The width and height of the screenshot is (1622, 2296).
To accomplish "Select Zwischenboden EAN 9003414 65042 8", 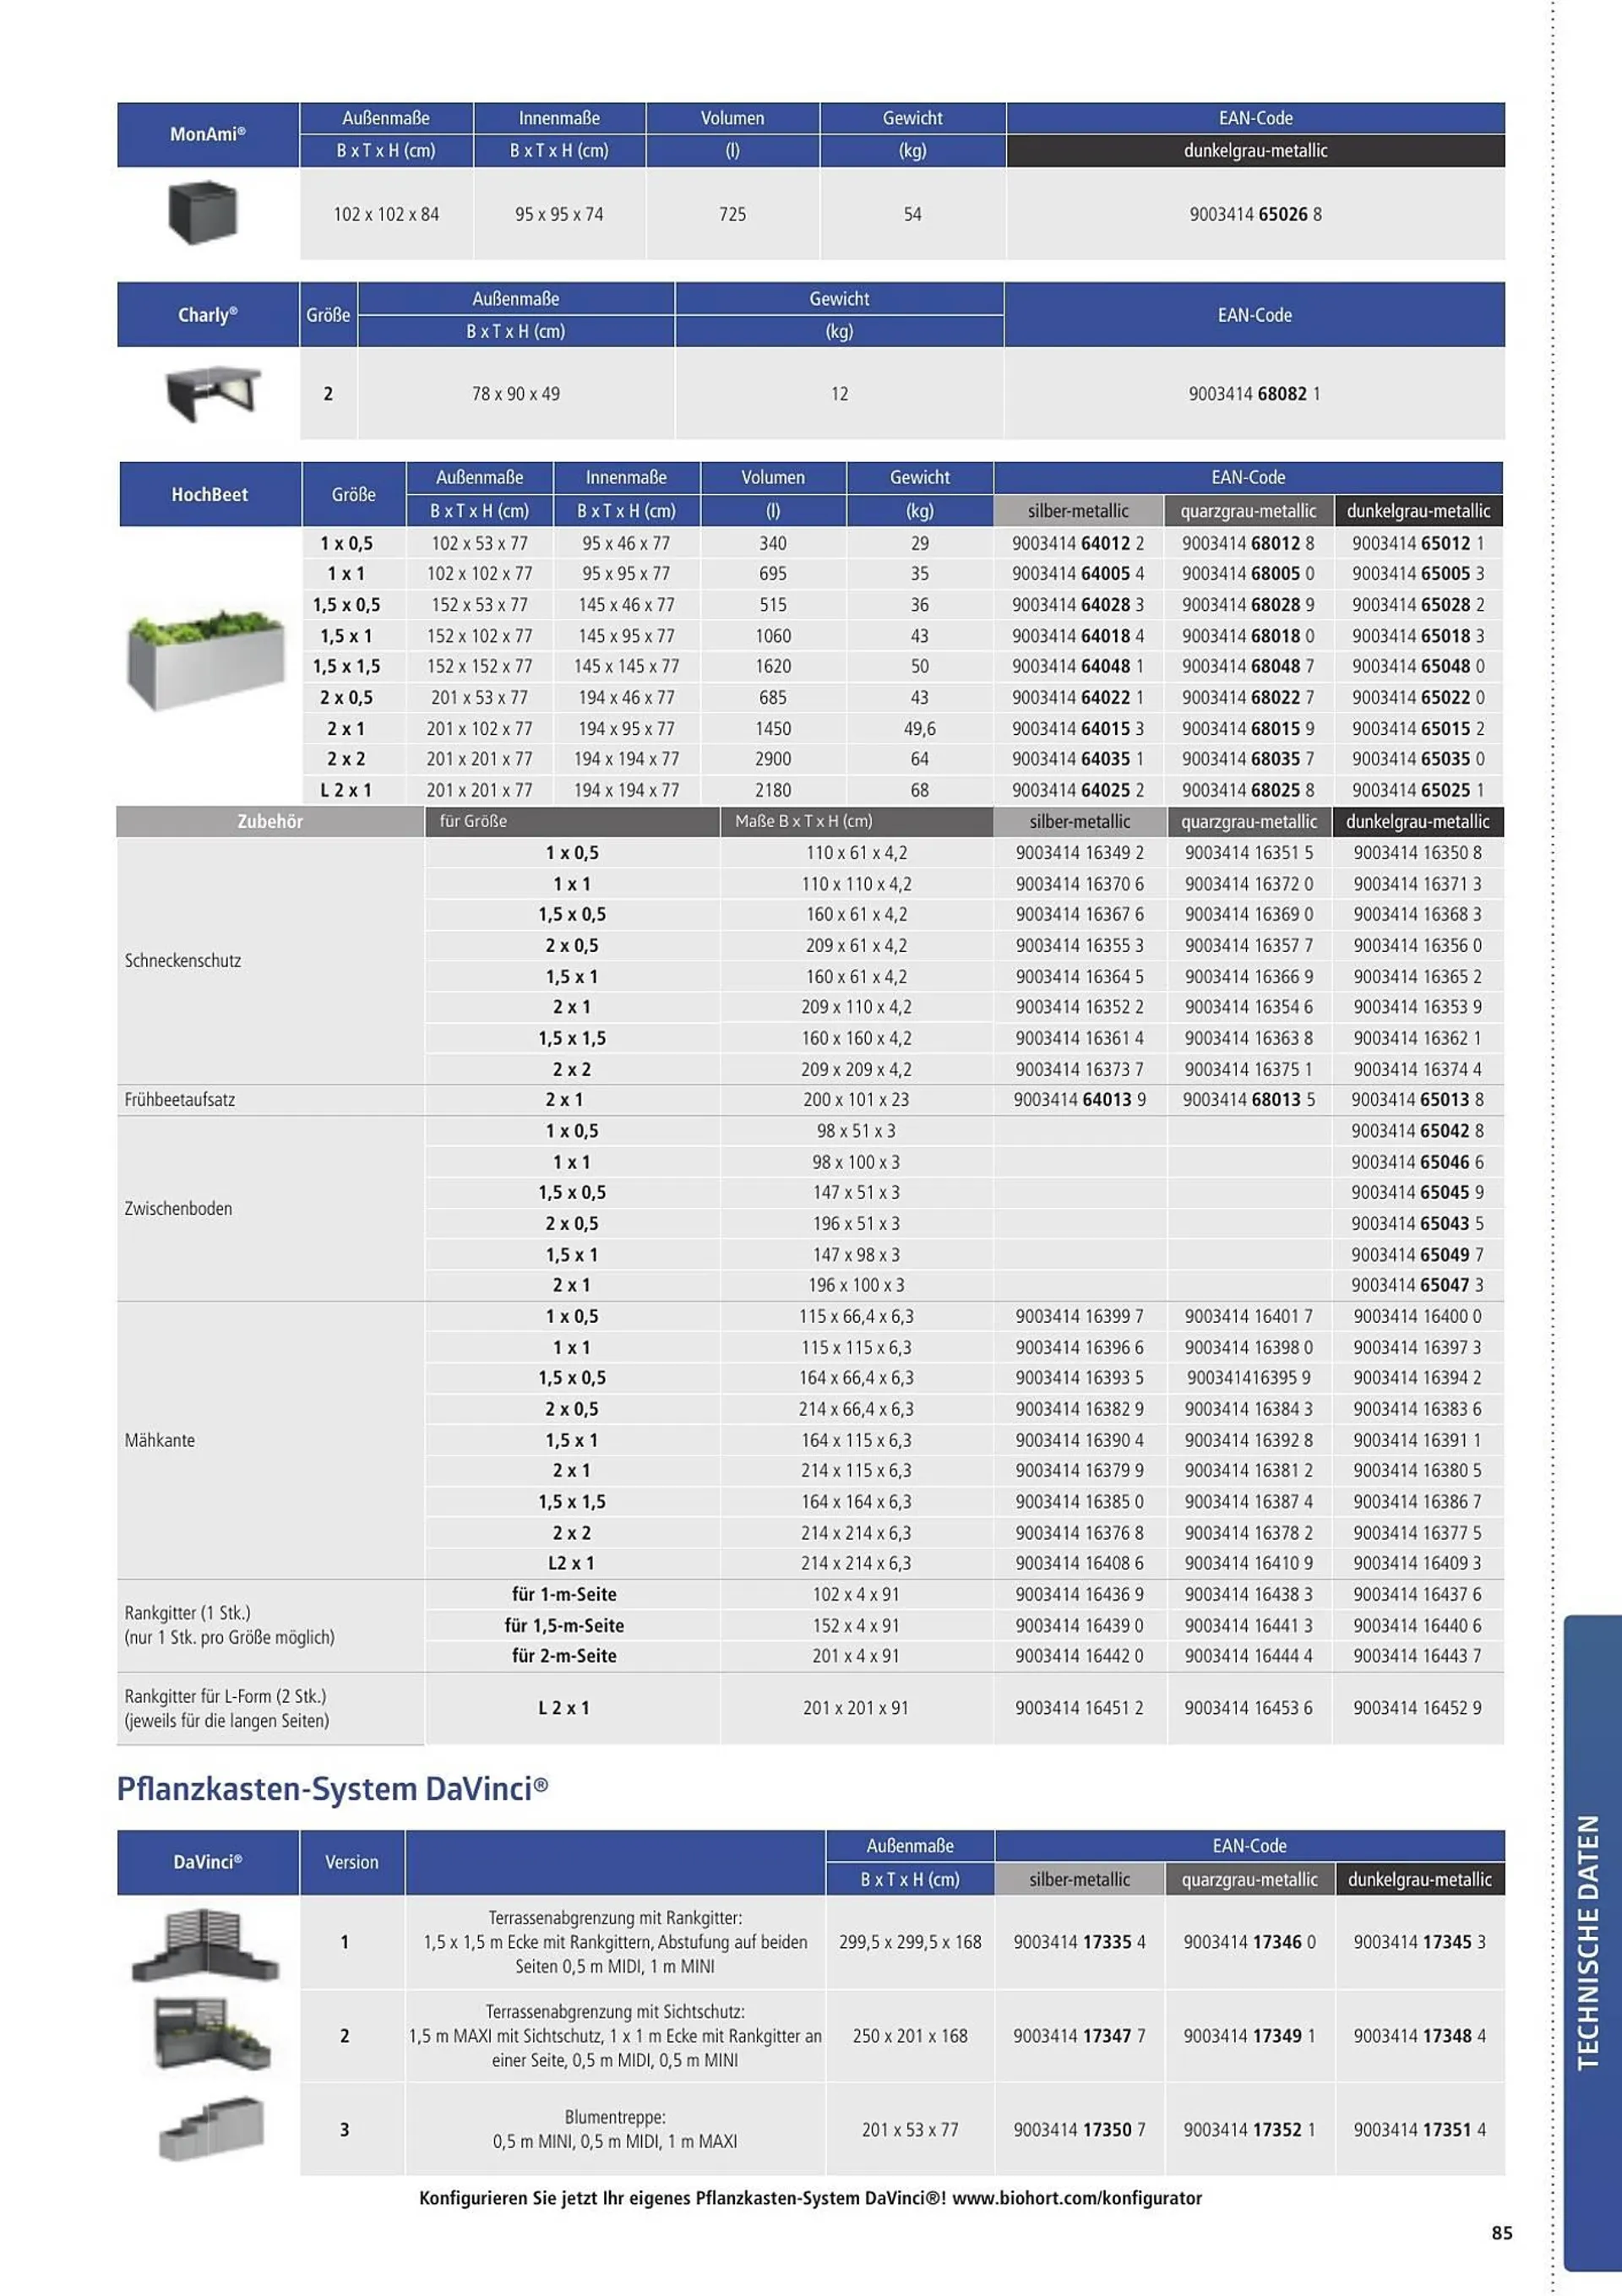I will point(1418,1131).
